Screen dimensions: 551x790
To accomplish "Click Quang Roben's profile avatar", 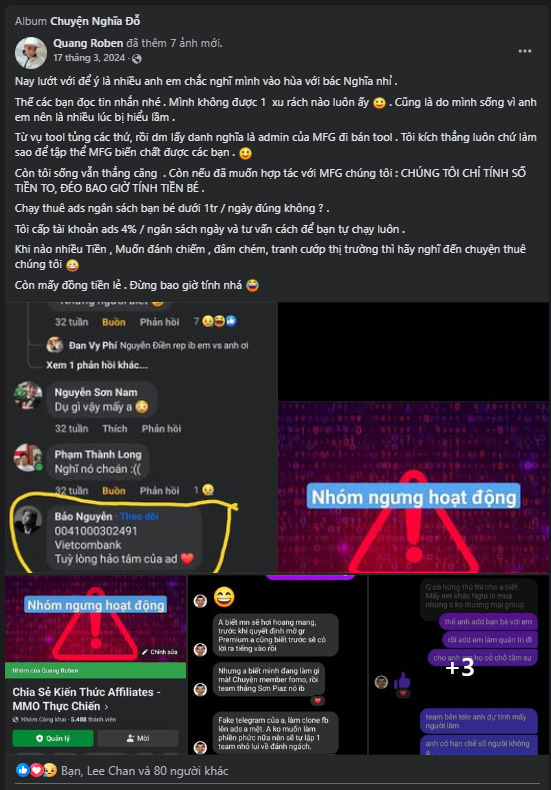I will tap(31, 52).
